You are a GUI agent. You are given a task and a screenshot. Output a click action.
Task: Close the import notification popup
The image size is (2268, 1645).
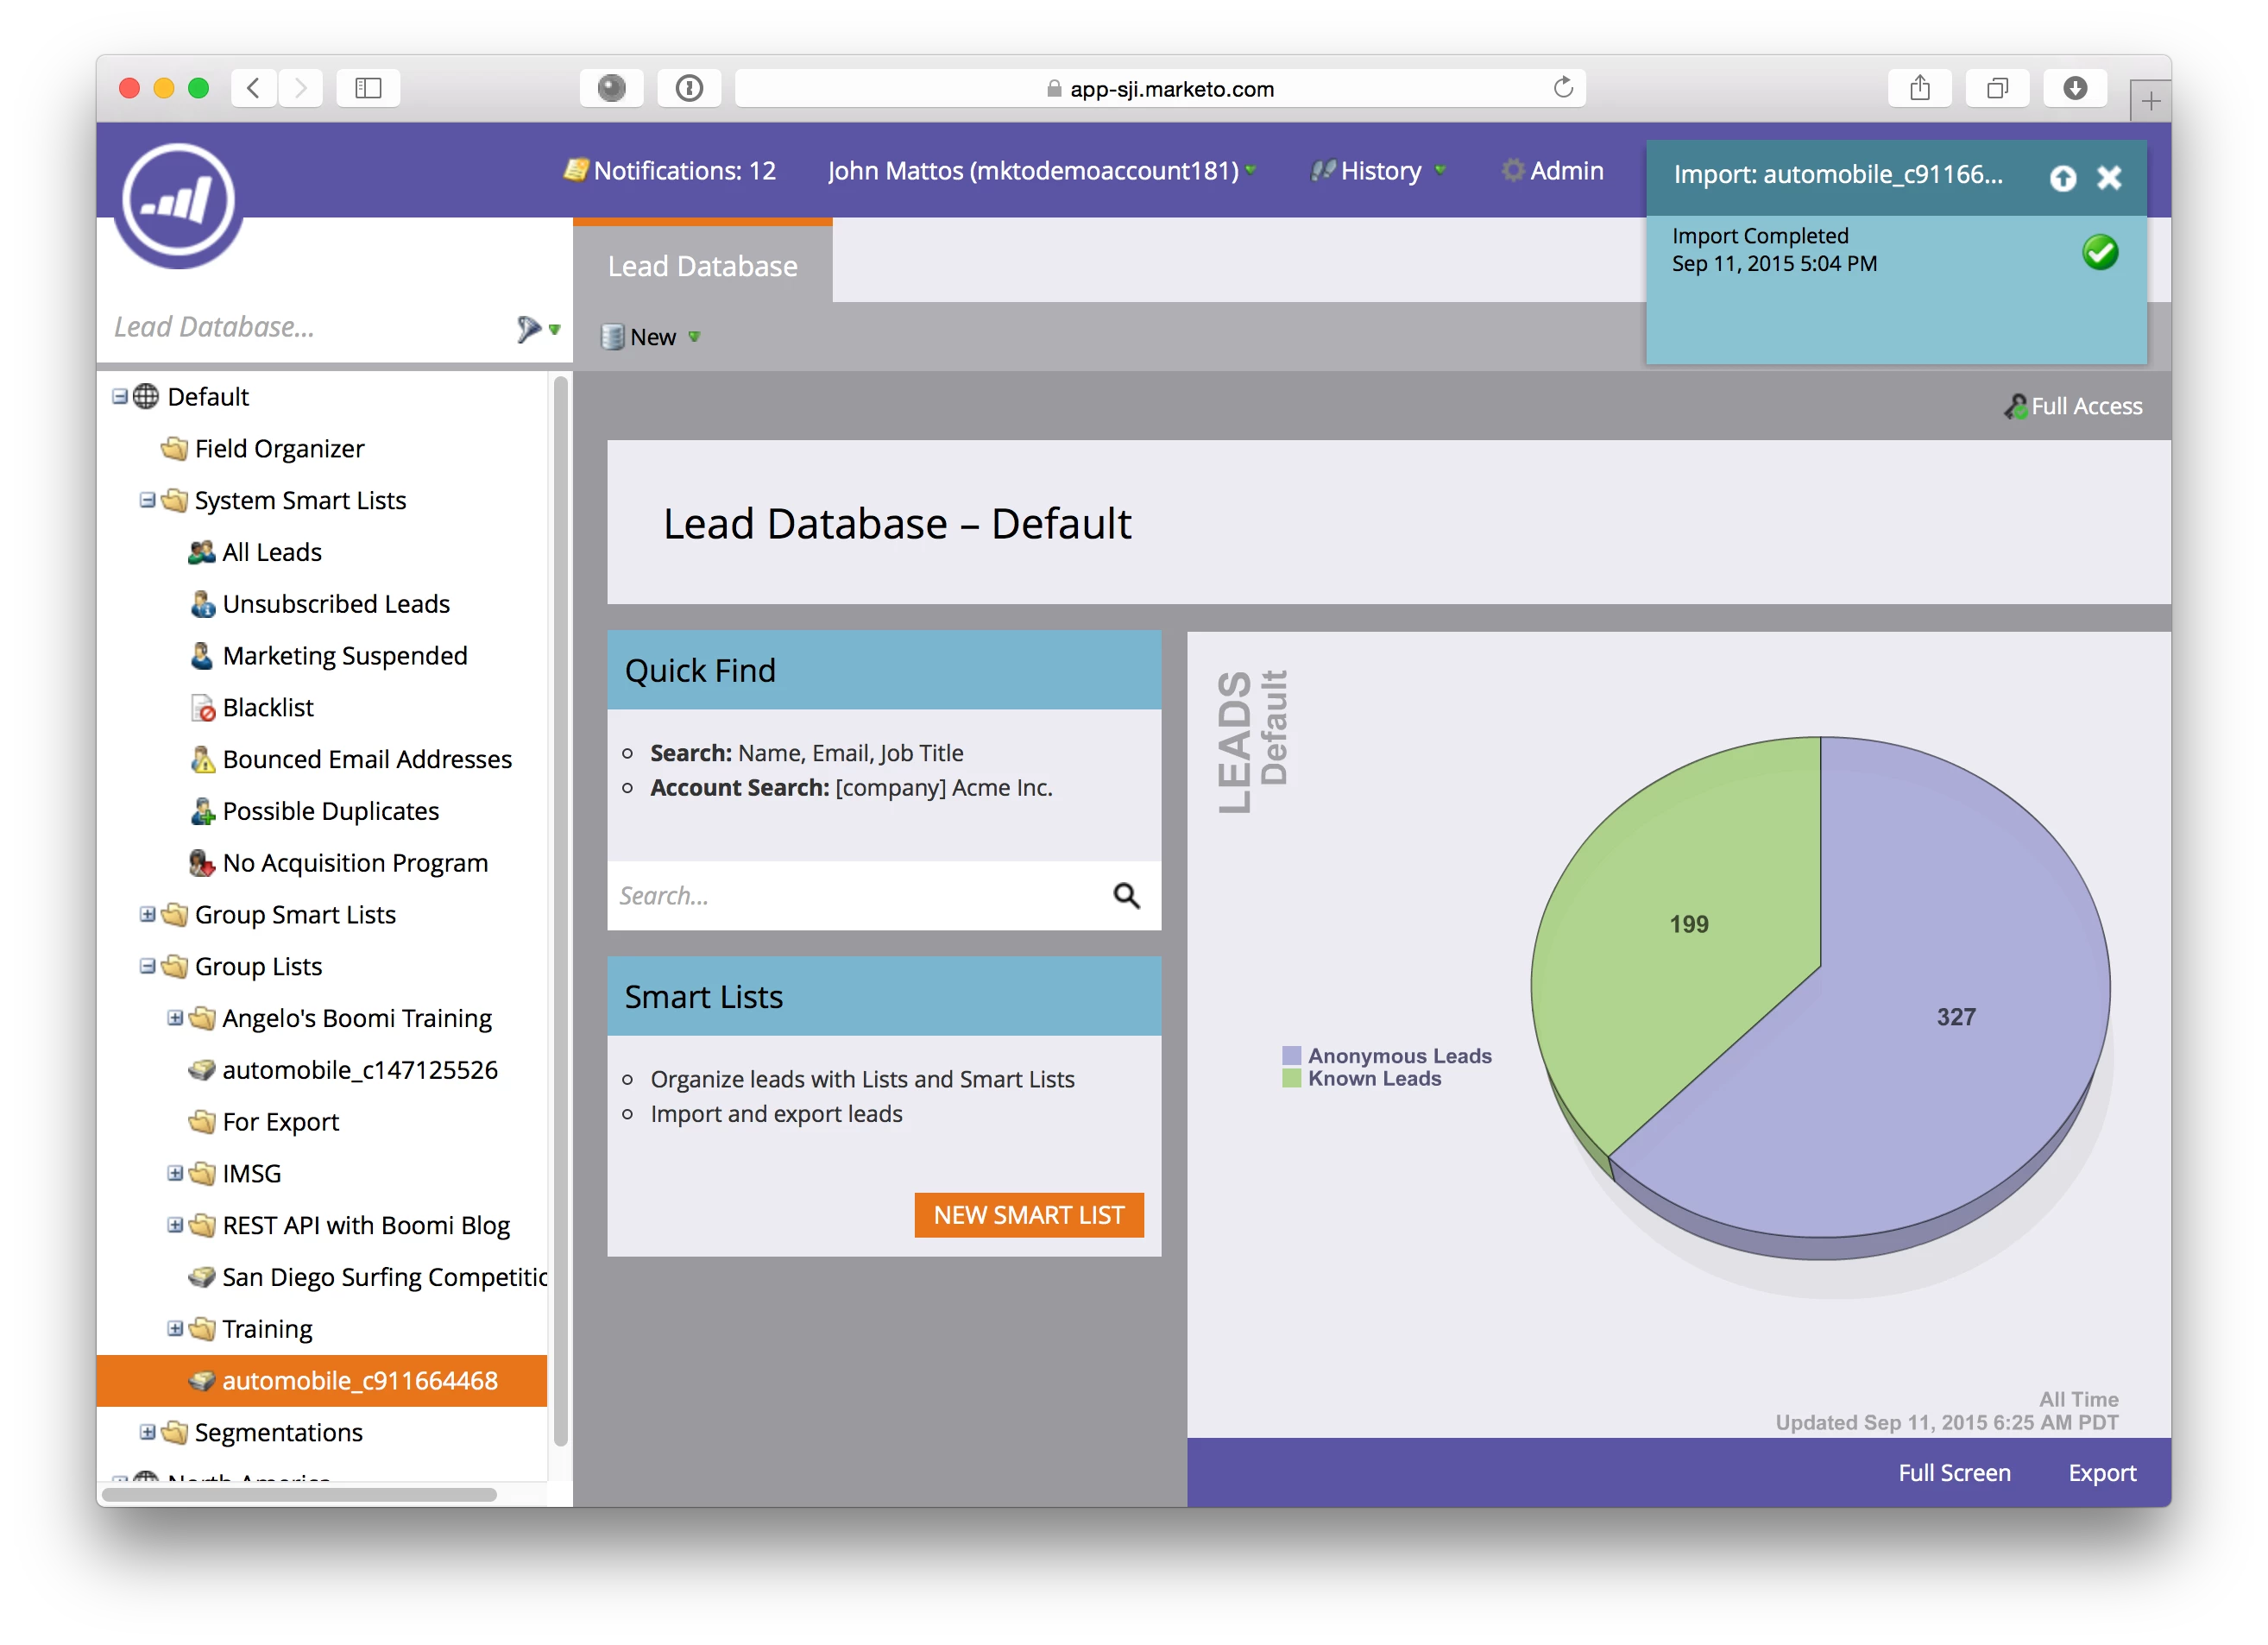tap(2109, 178)
